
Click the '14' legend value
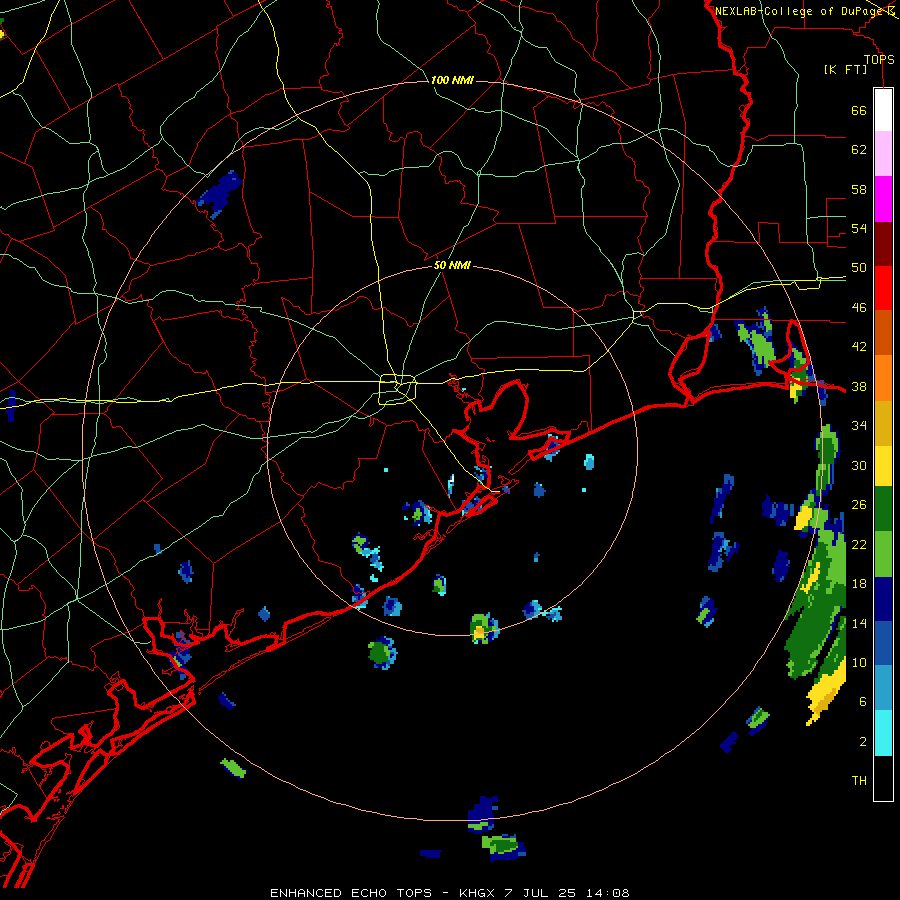(859, 623)
